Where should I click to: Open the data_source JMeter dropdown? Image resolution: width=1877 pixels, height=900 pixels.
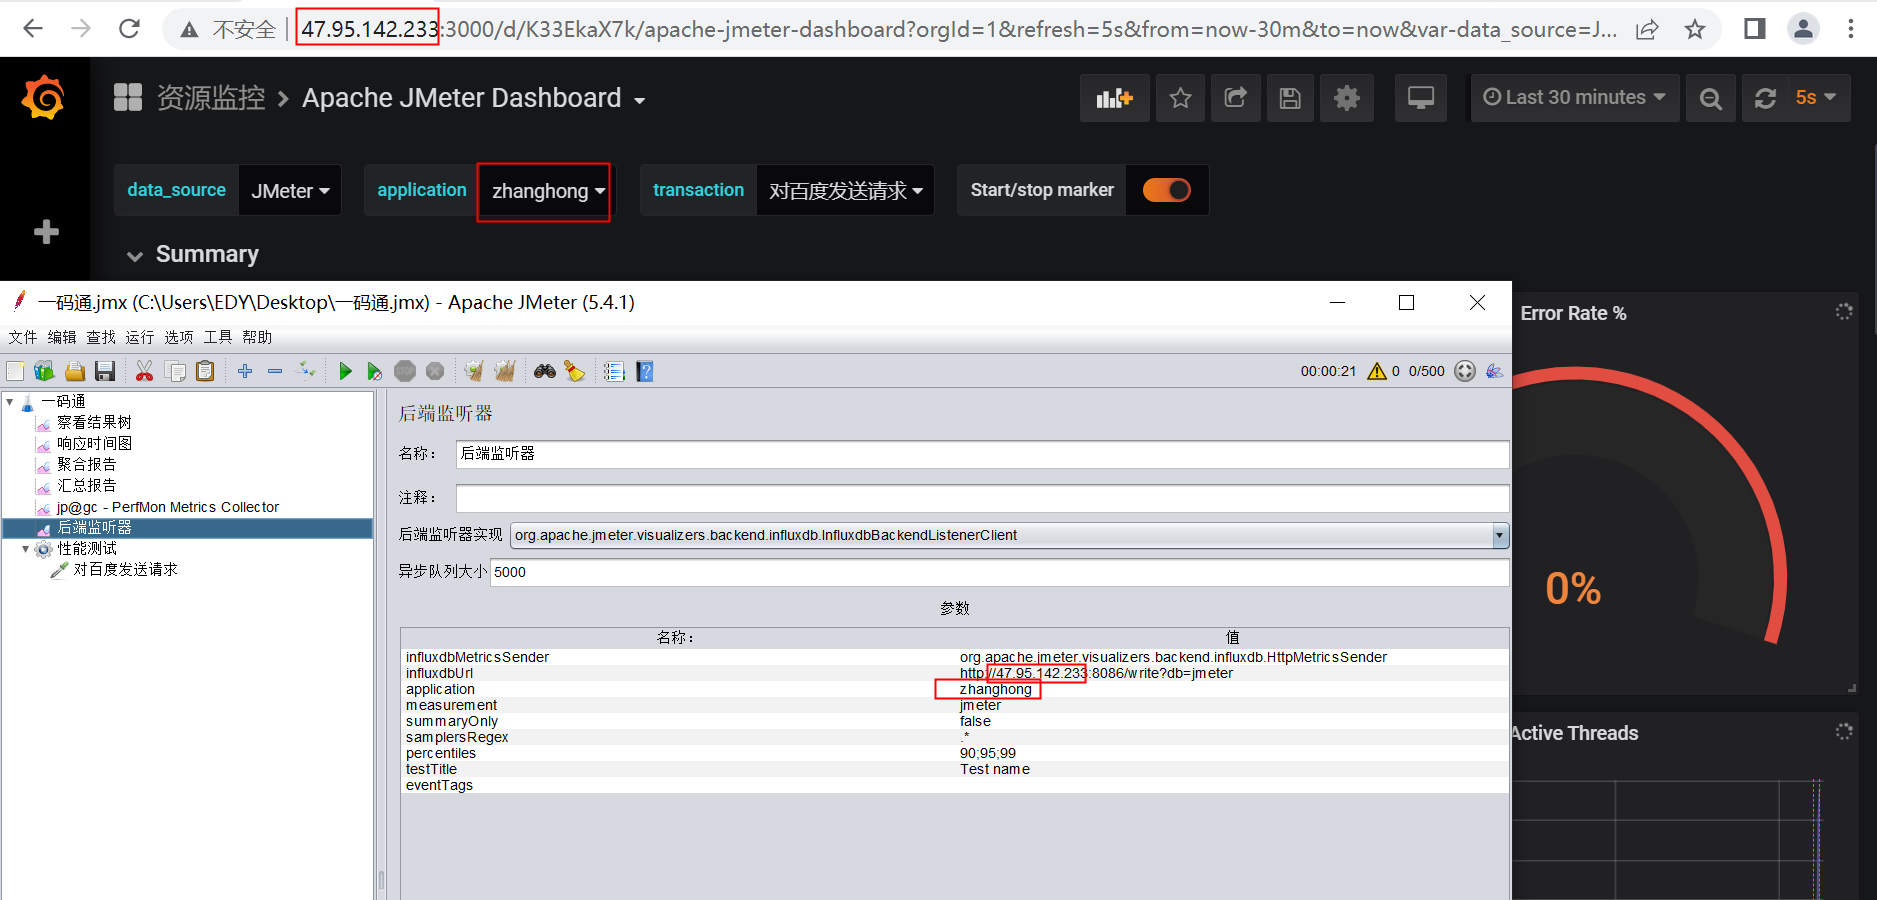[x=290, y=190]
